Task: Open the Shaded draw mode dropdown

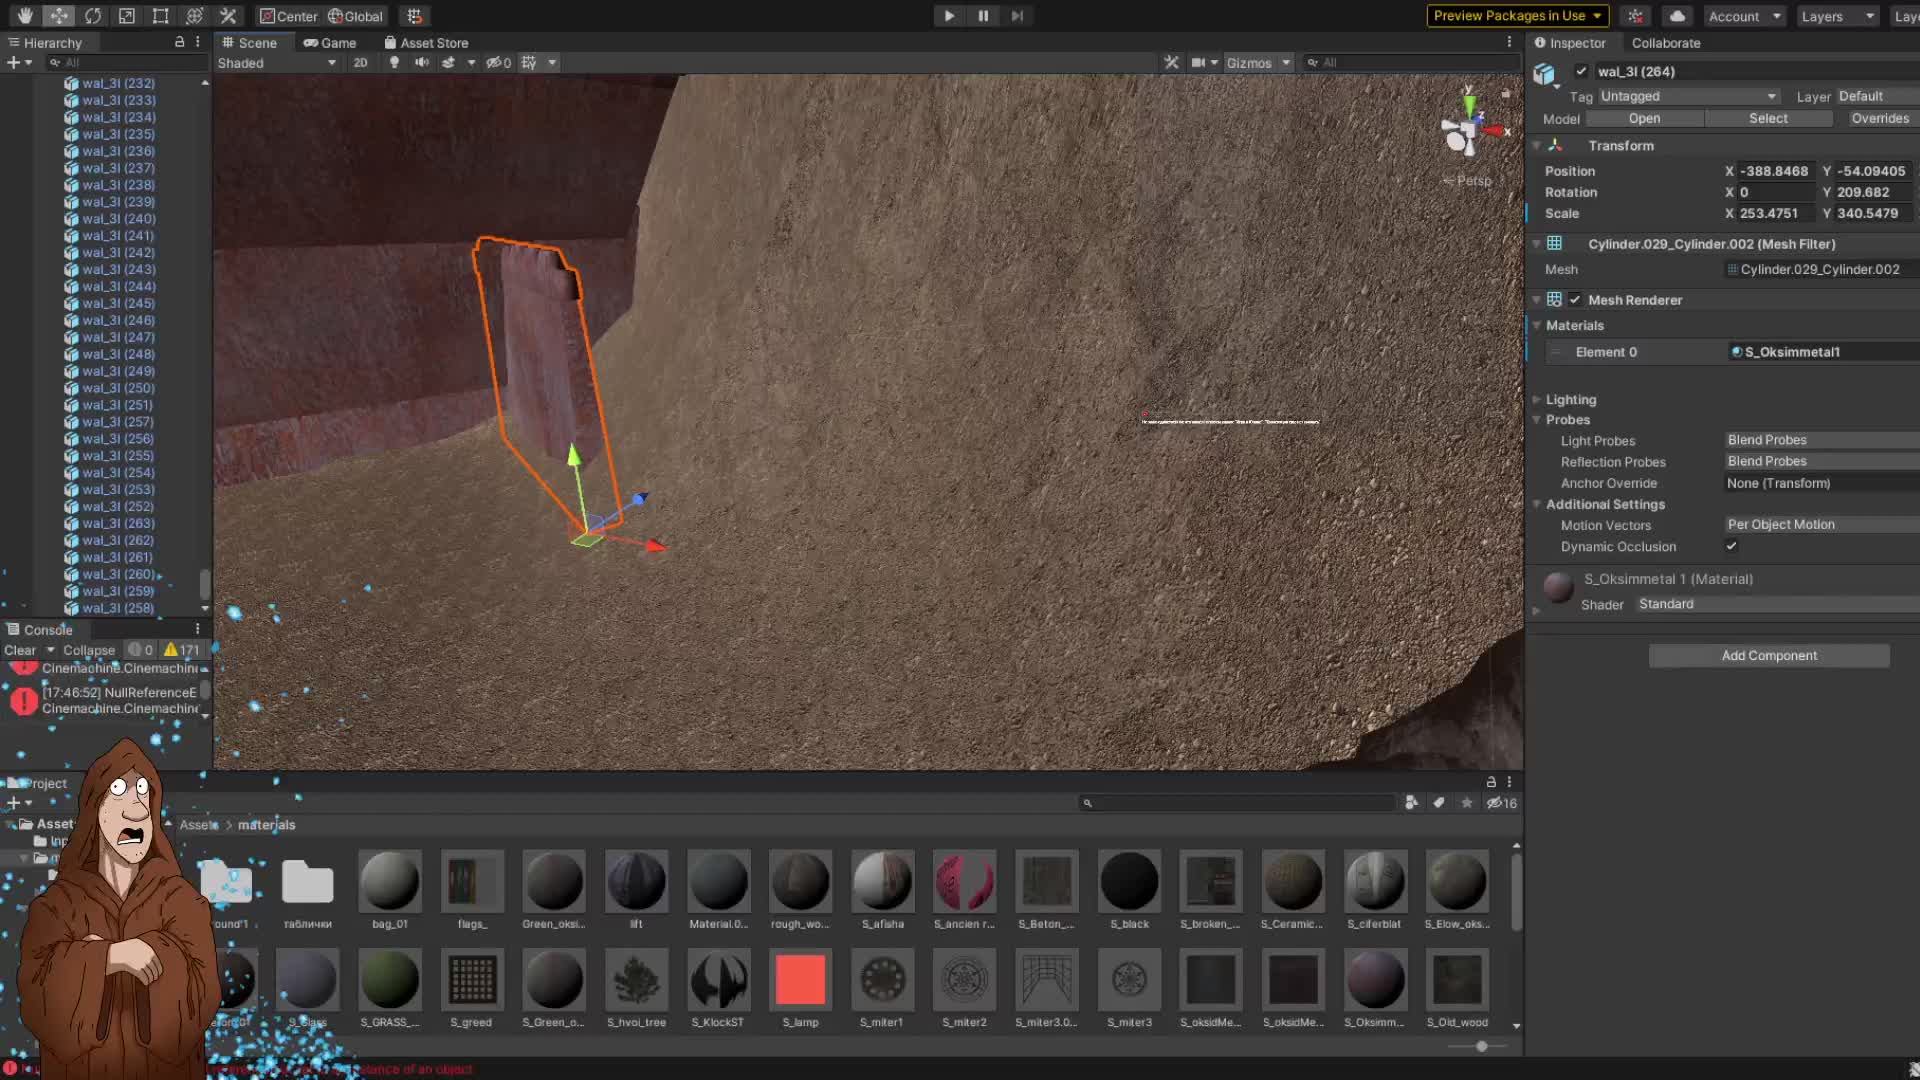Action: (277, 62)
